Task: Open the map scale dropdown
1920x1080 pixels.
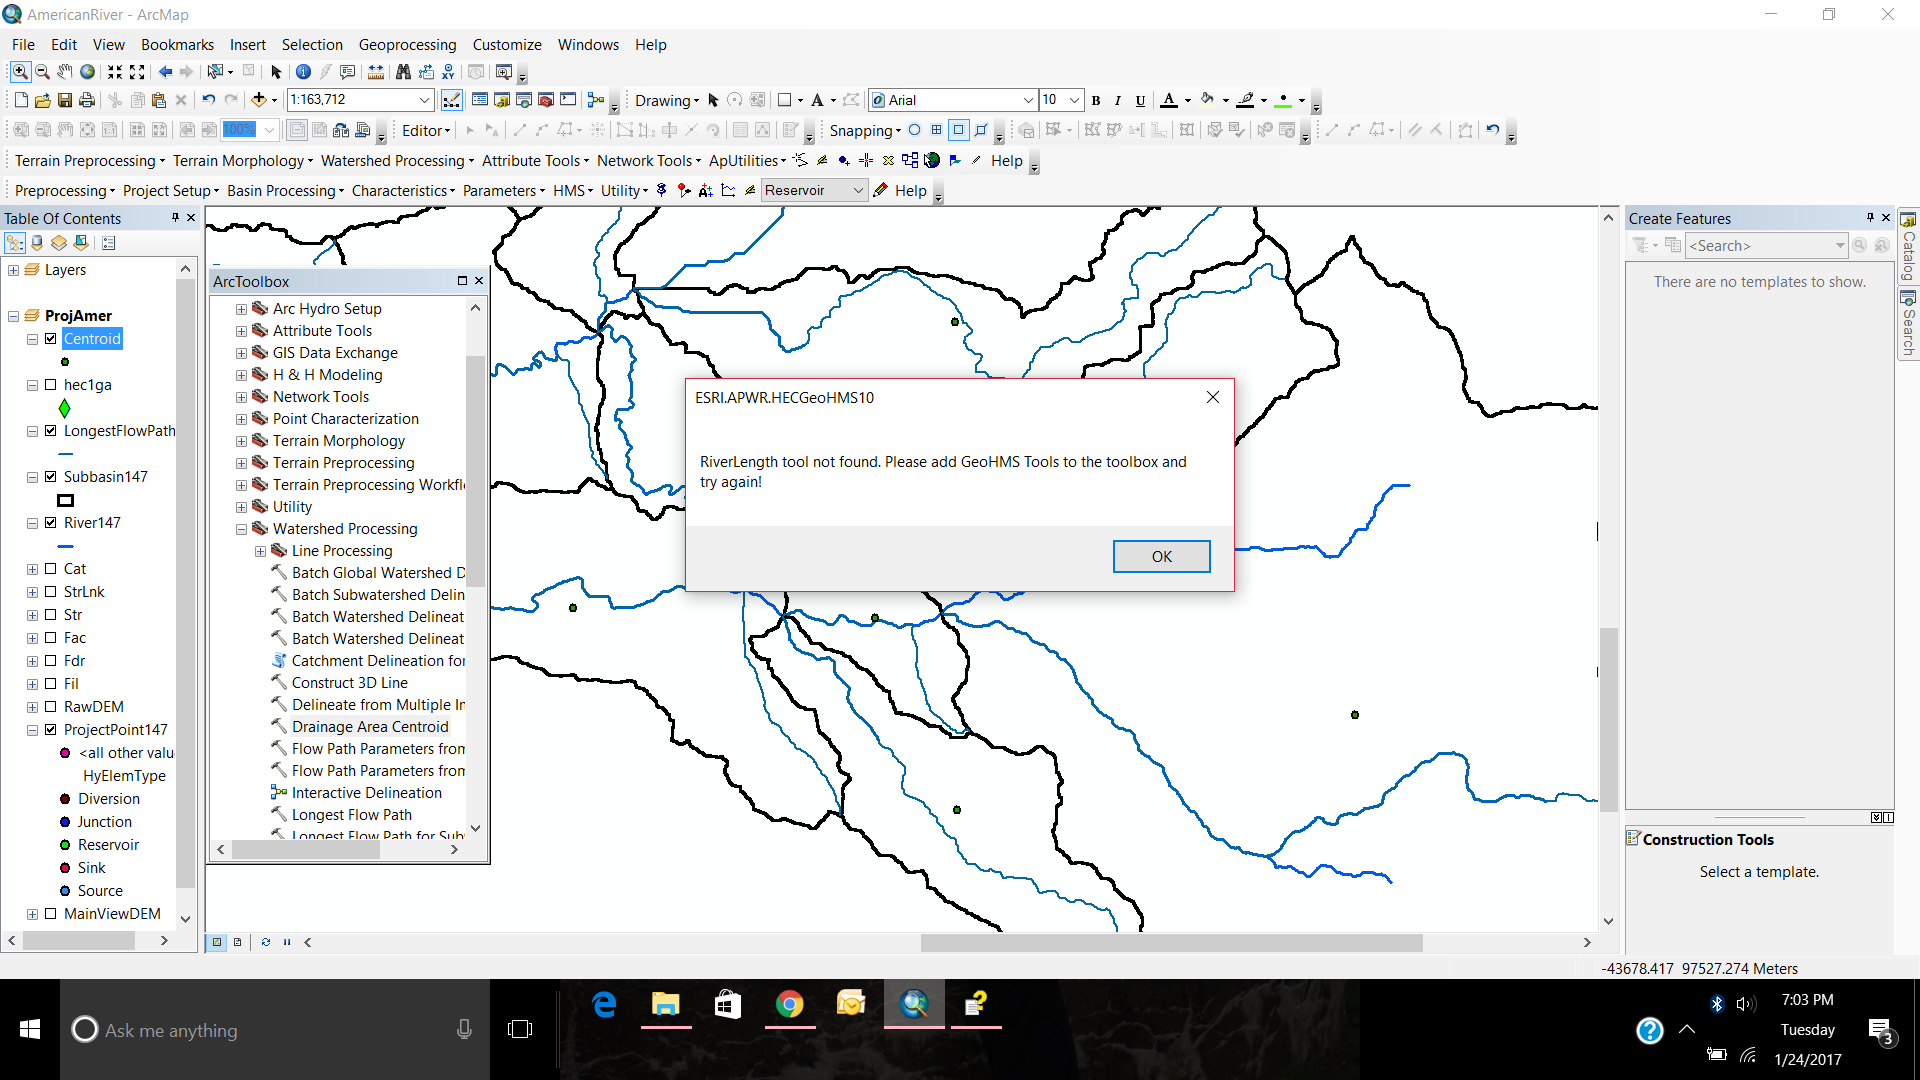Action: [424, 100]
